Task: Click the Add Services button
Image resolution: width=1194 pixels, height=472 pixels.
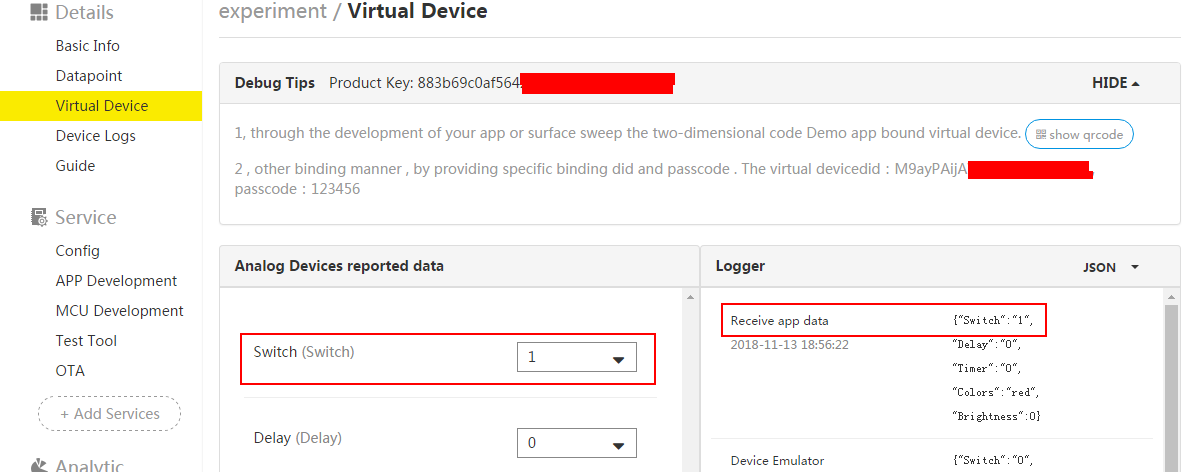Action: (x=109, y=414)
